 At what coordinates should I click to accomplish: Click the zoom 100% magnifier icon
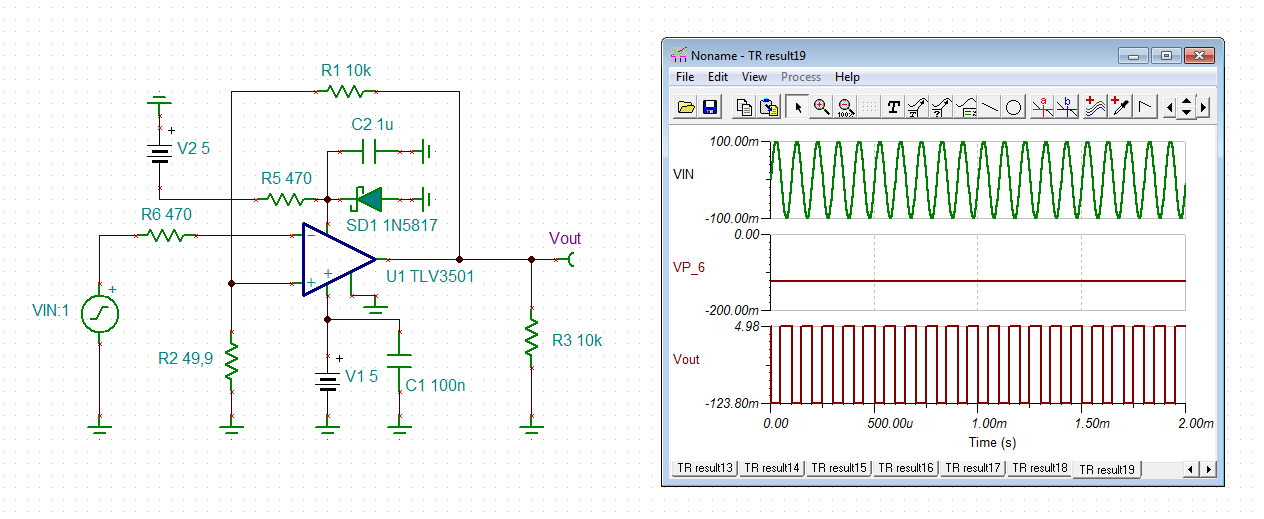846,106
